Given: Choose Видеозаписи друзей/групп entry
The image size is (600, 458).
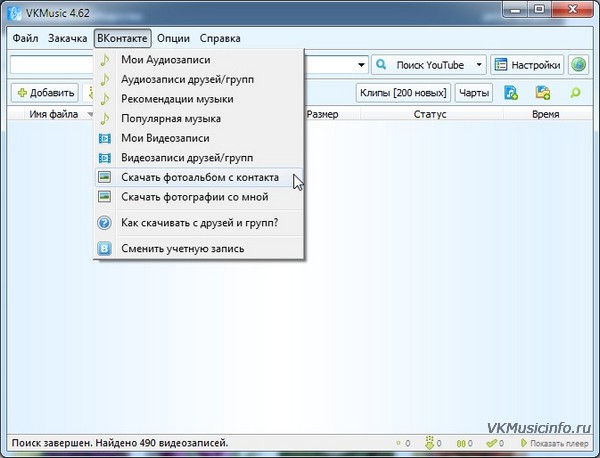Looking at the screenshot, I should tap(199, 158).
